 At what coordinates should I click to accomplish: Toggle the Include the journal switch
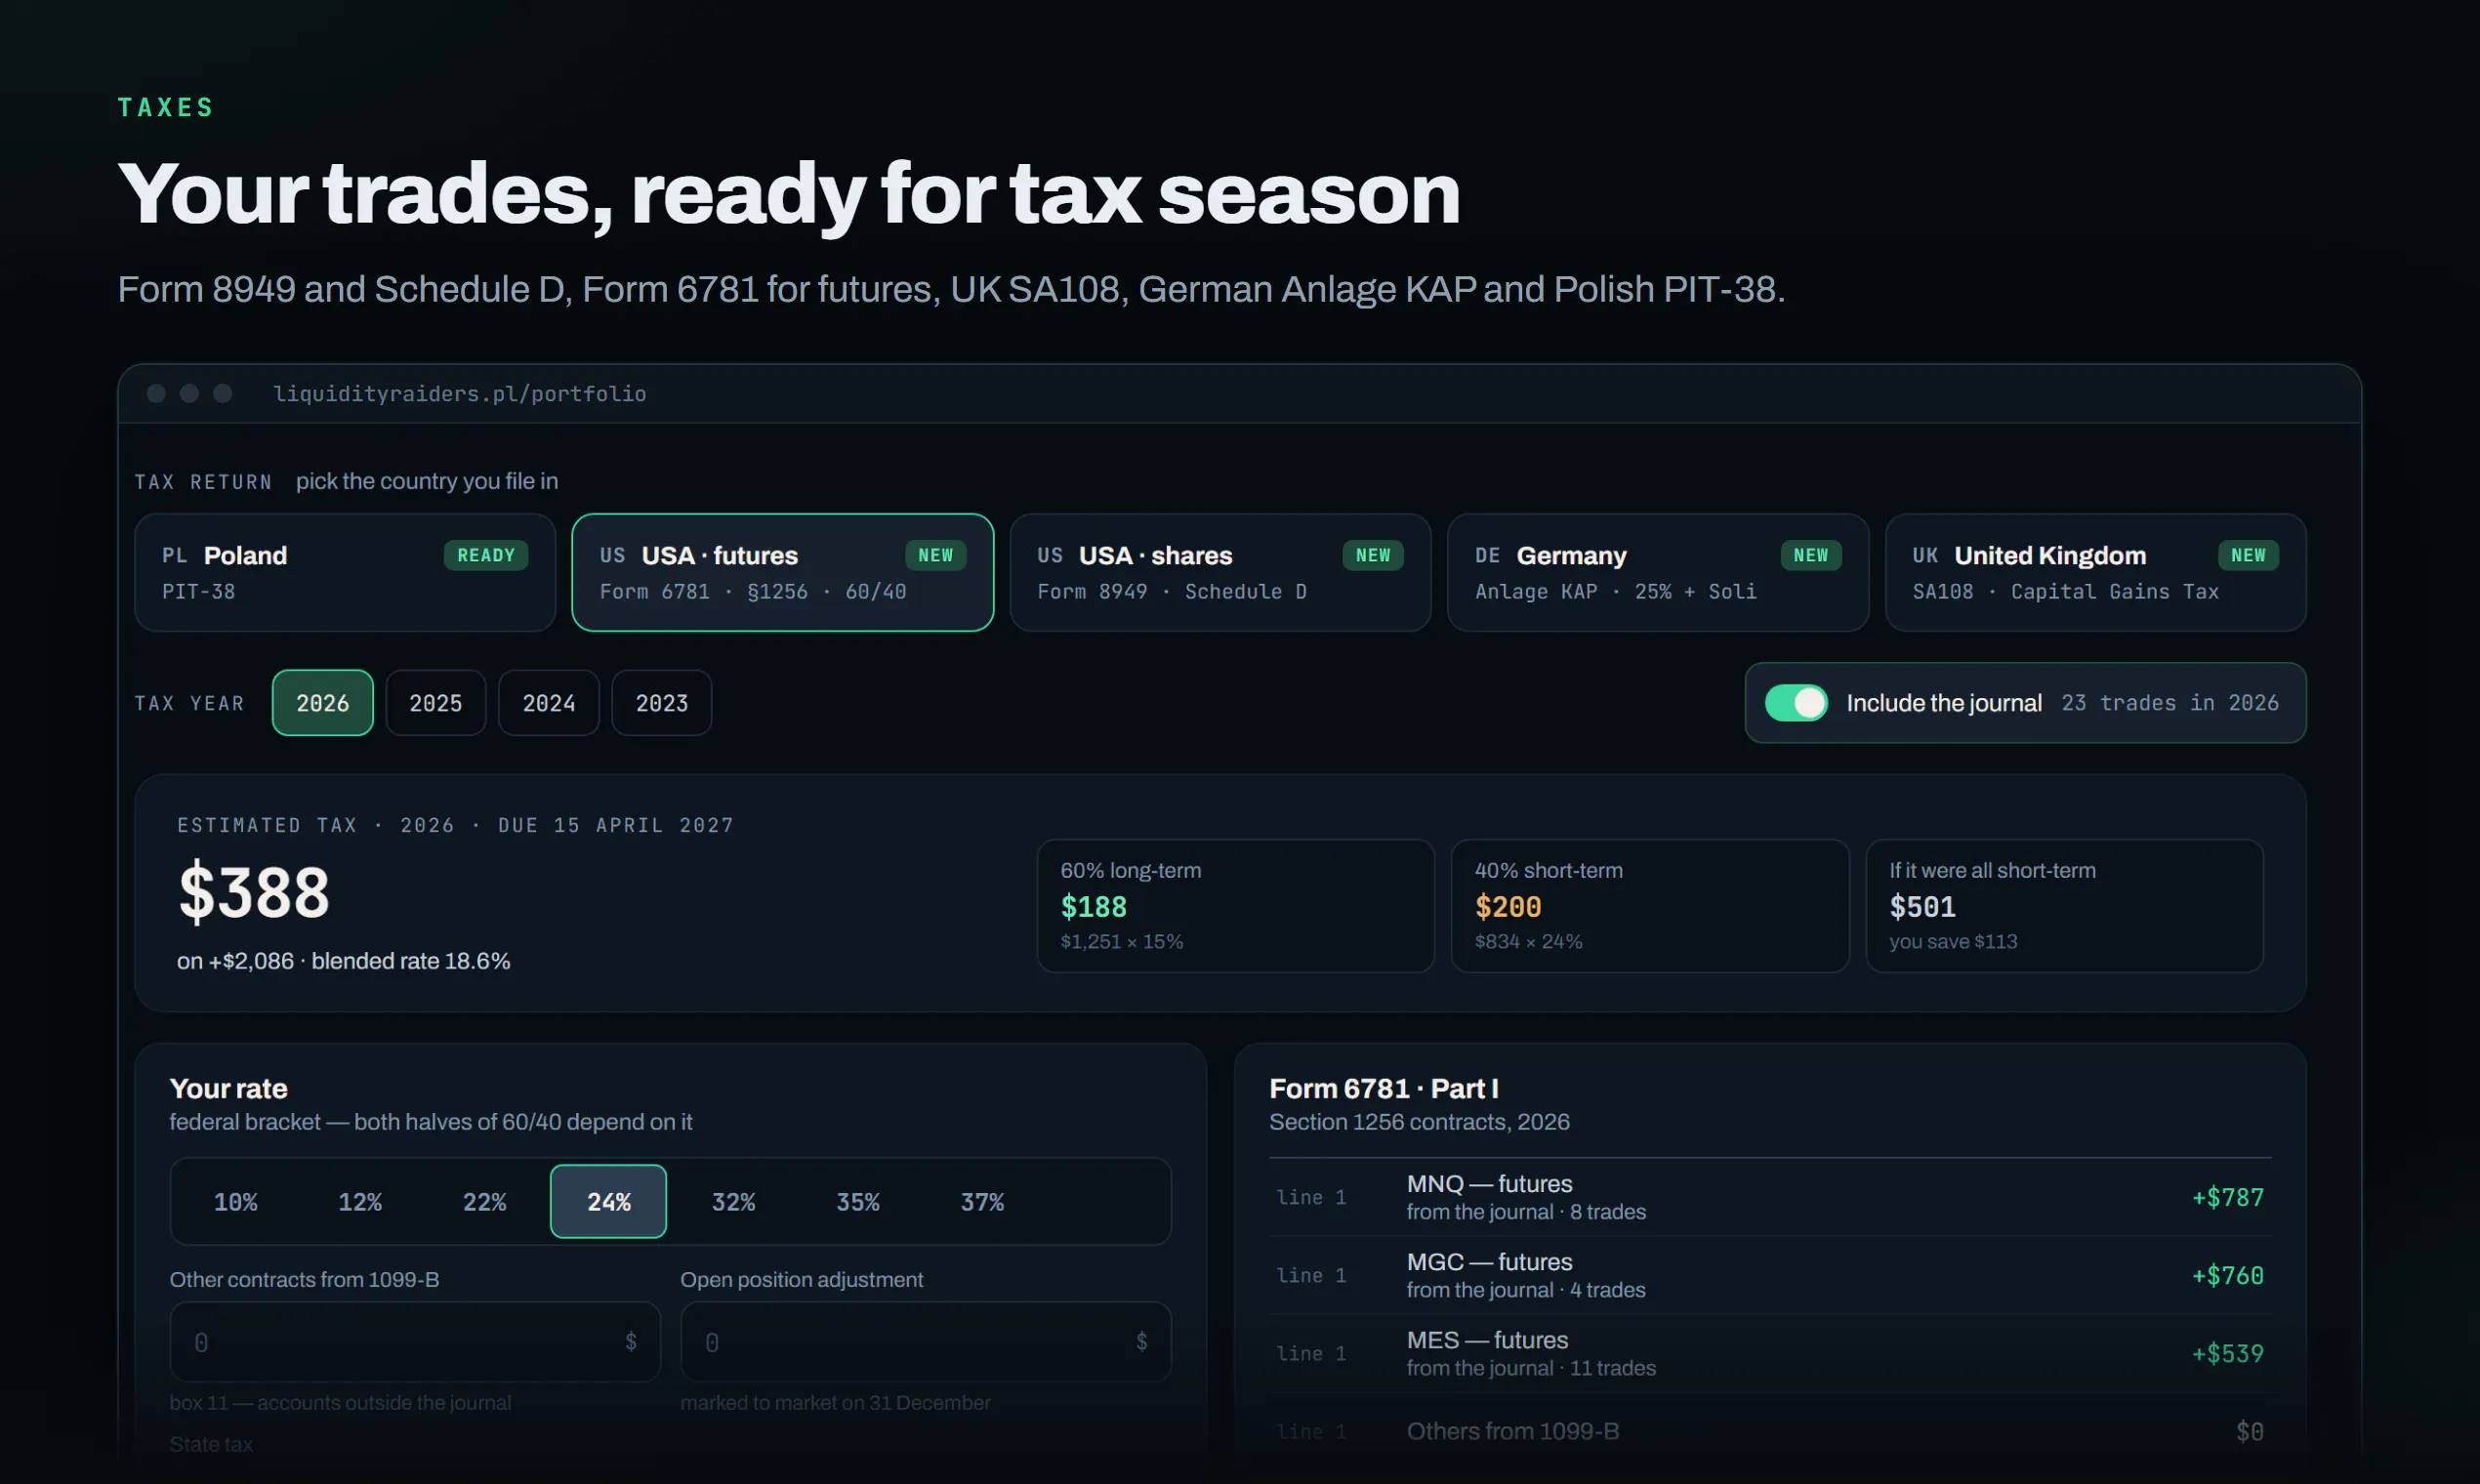pos(1795,703)
